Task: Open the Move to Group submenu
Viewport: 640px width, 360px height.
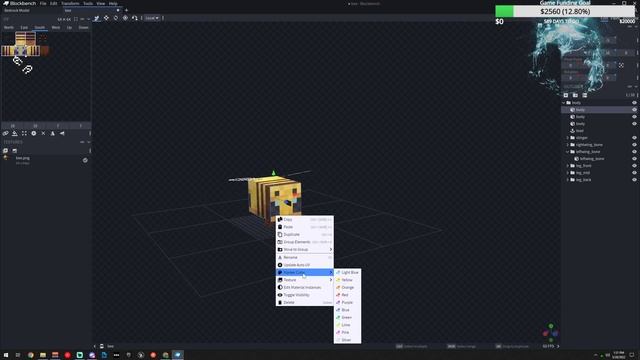Action: tap(304, 249)
